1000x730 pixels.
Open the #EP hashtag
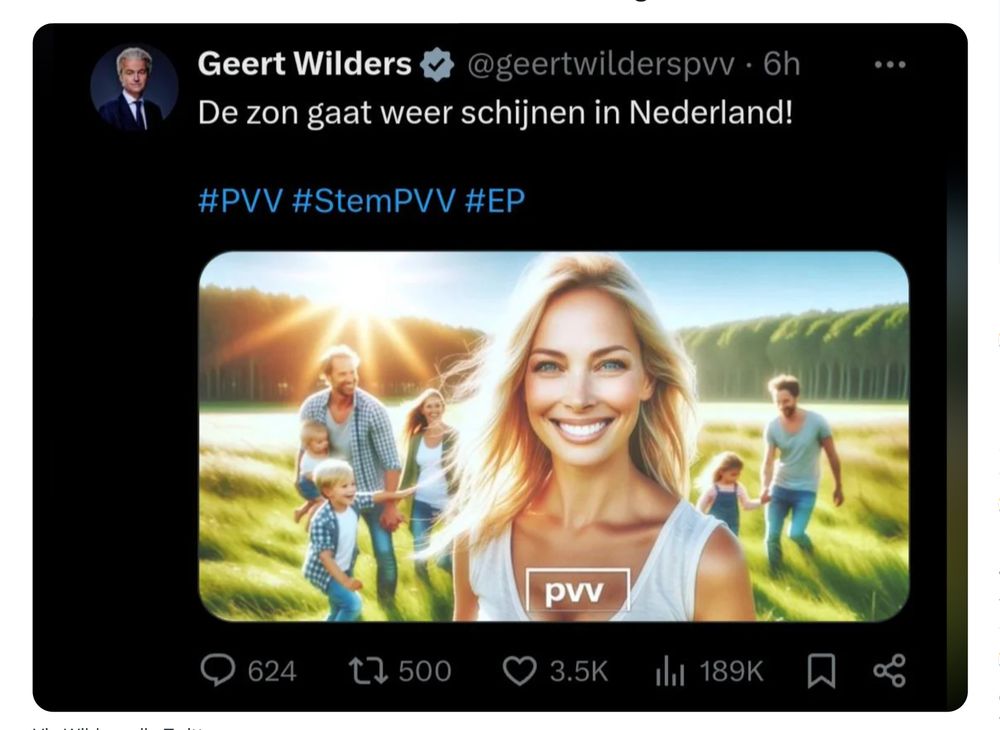click(495, 200)
